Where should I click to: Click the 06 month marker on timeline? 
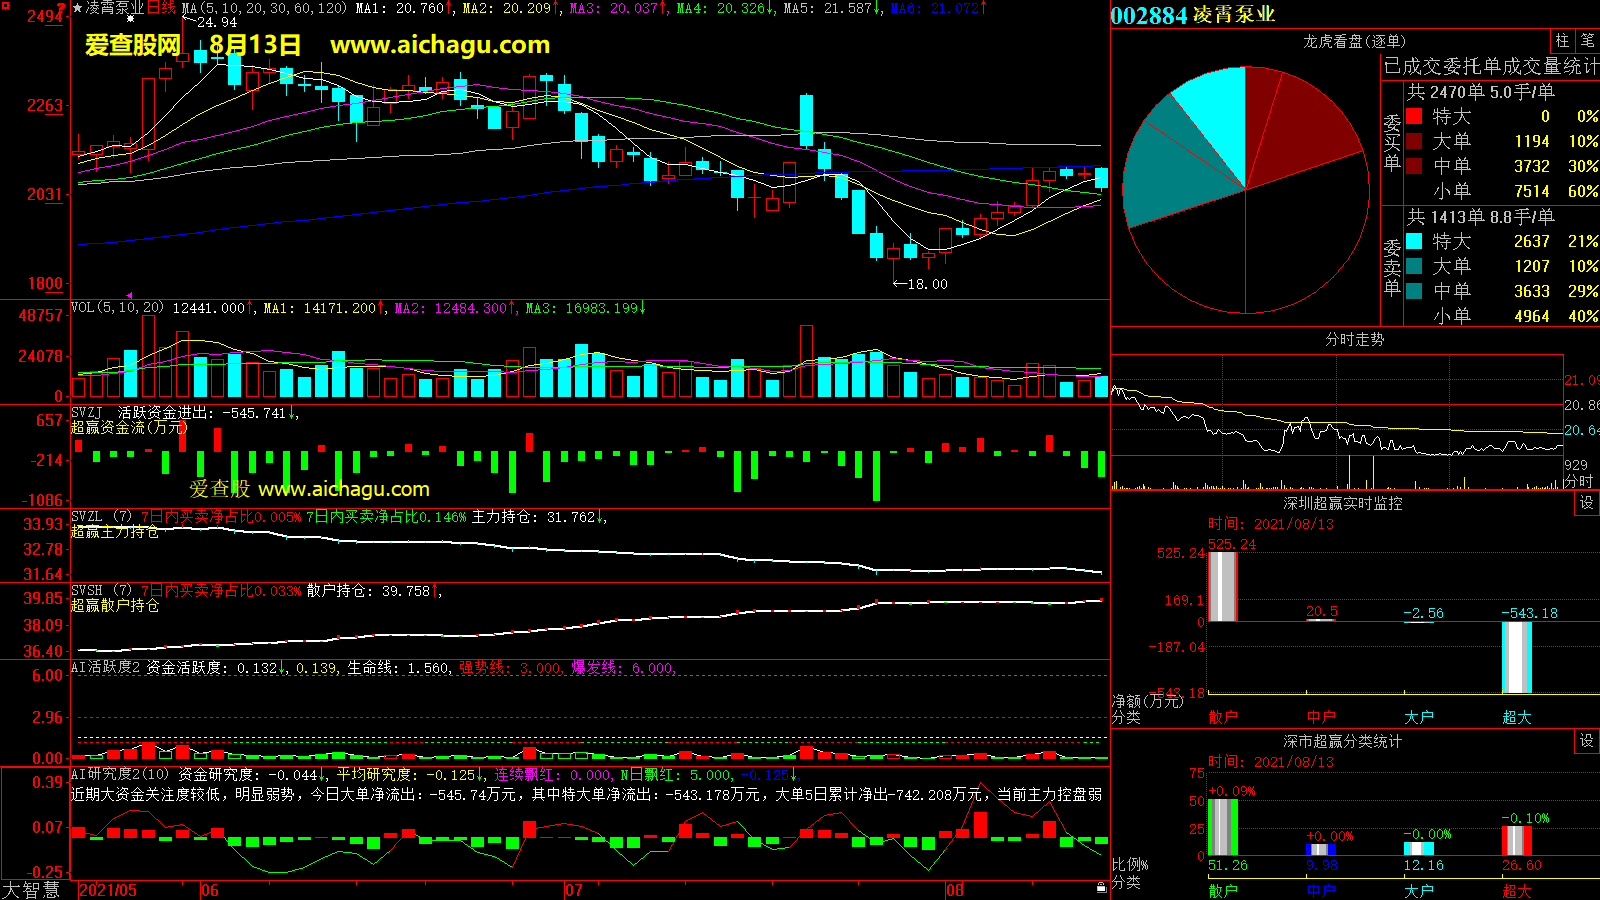click(209, 890)
